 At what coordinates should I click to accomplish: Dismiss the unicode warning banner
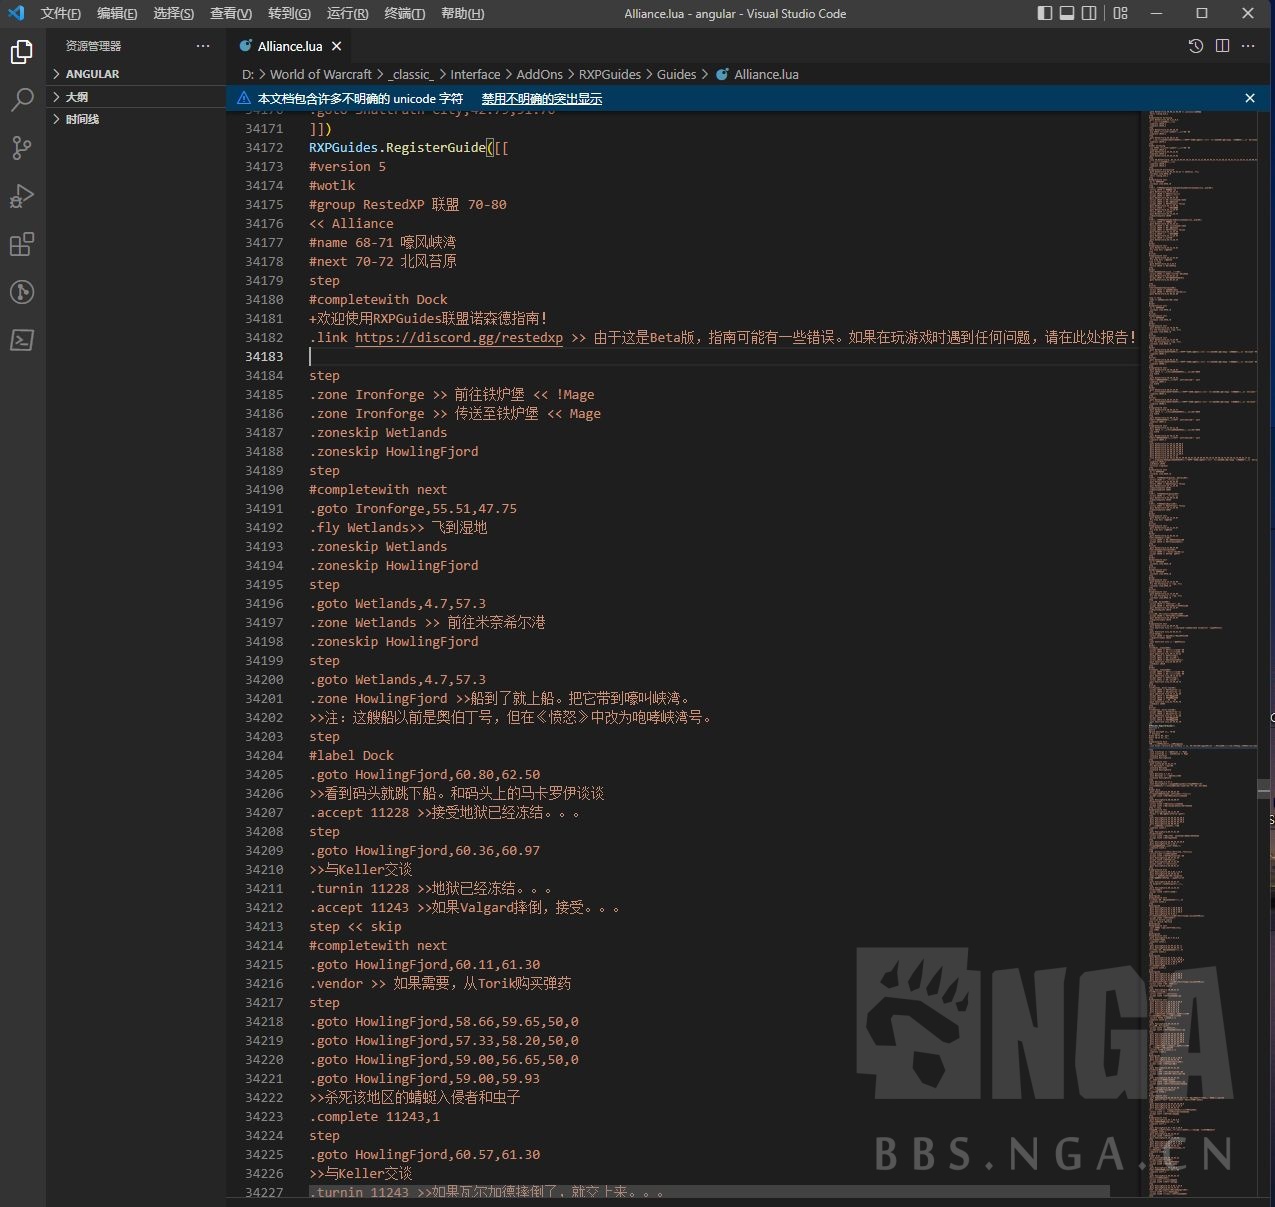click(1249, 98)
